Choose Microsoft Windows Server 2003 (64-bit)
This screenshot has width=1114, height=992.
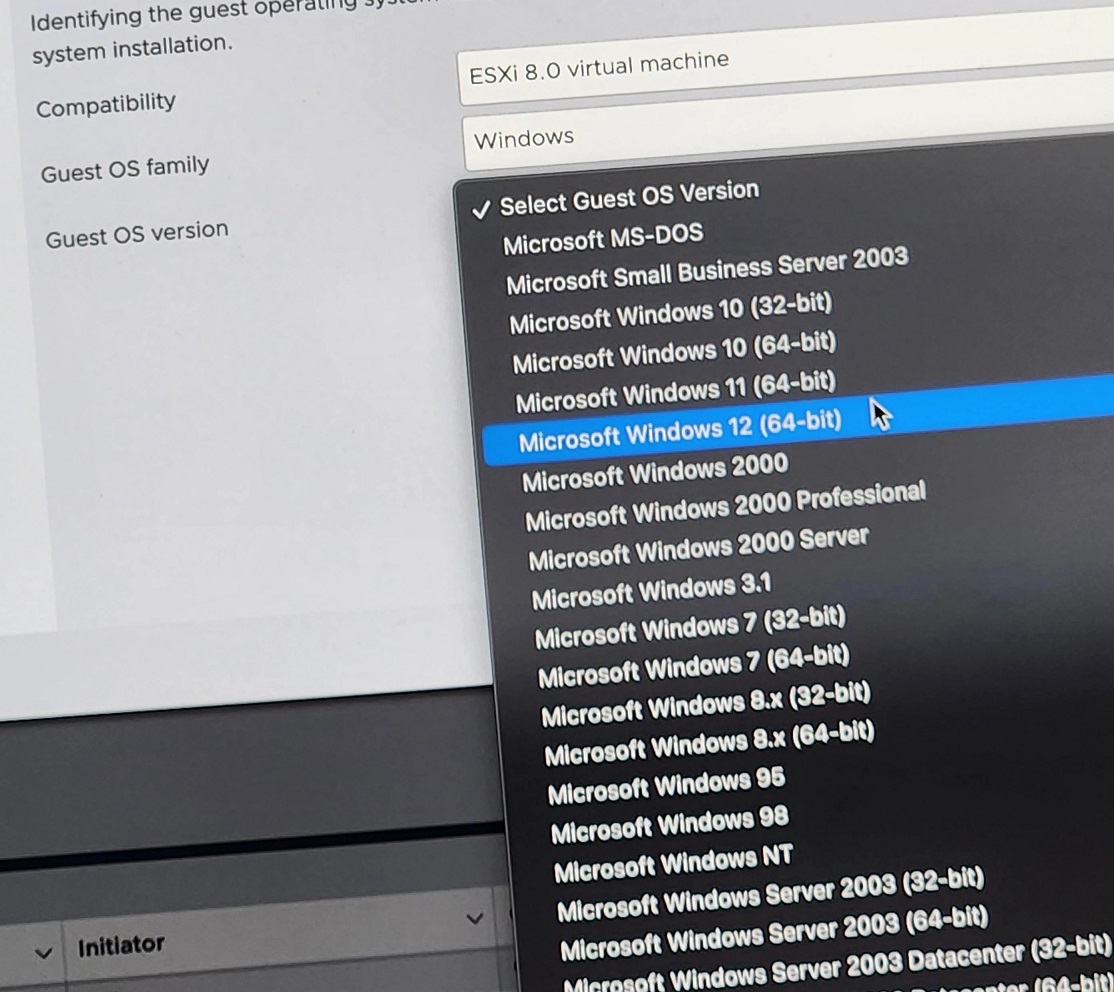tap(774, 933)
